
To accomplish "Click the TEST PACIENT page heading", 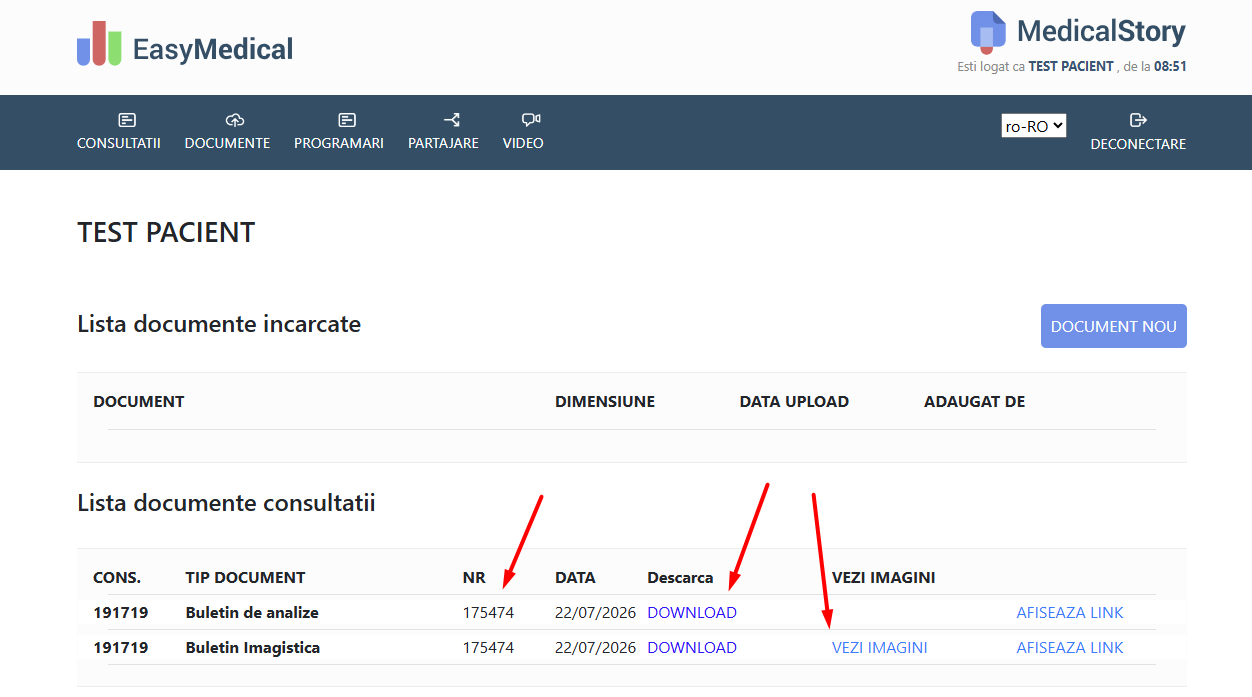I will click(166, 232).
